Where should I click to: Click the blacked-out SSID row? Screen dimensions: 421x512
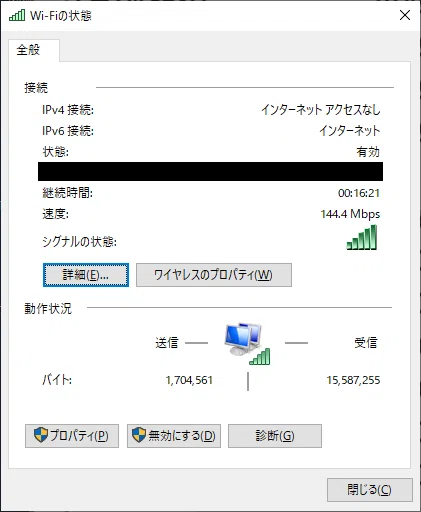tap(210, 172)
